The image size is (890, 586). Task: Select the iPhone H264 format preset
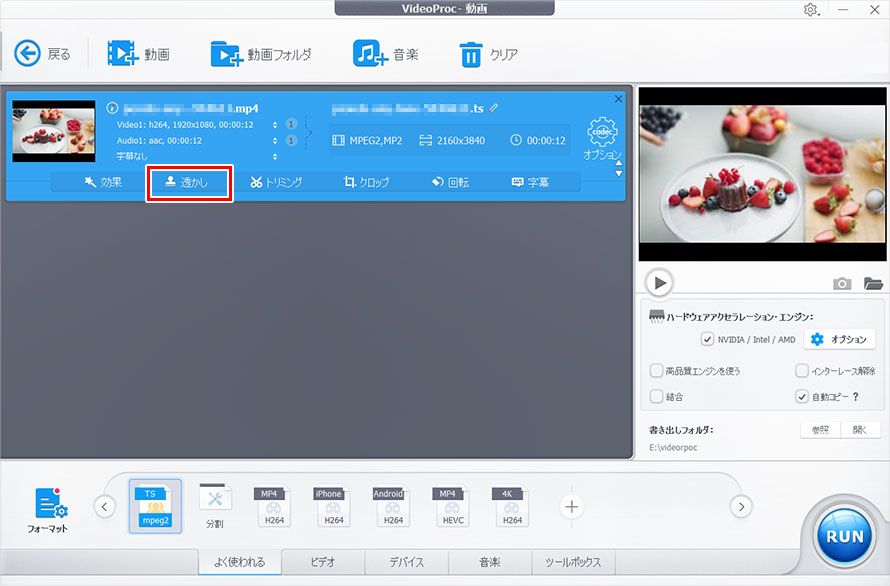[x=334, y=506]
